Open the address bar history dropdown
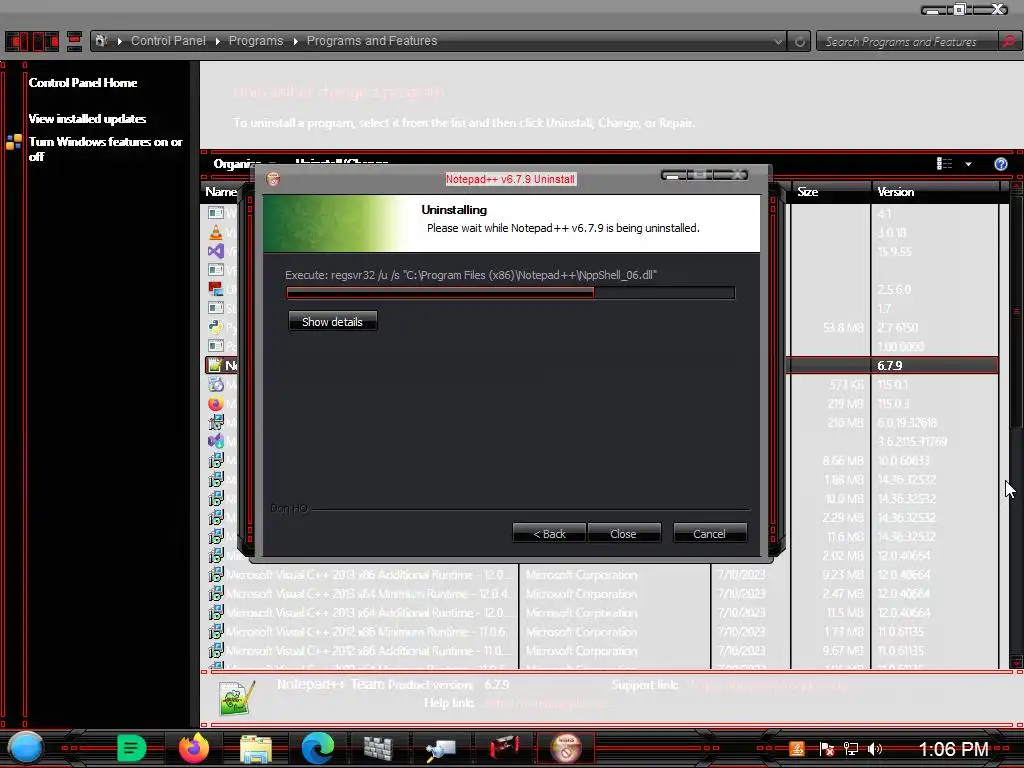This screenshot has width=1024, height=768. [x=778, y=41]
